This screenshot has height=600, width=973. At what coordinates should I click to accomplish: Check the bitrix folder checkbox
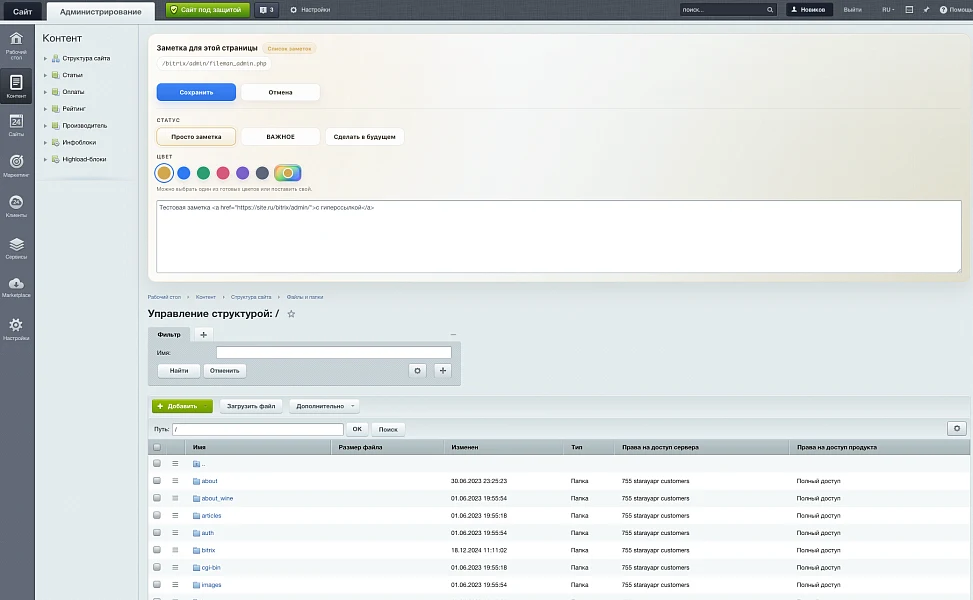point(157,550)
